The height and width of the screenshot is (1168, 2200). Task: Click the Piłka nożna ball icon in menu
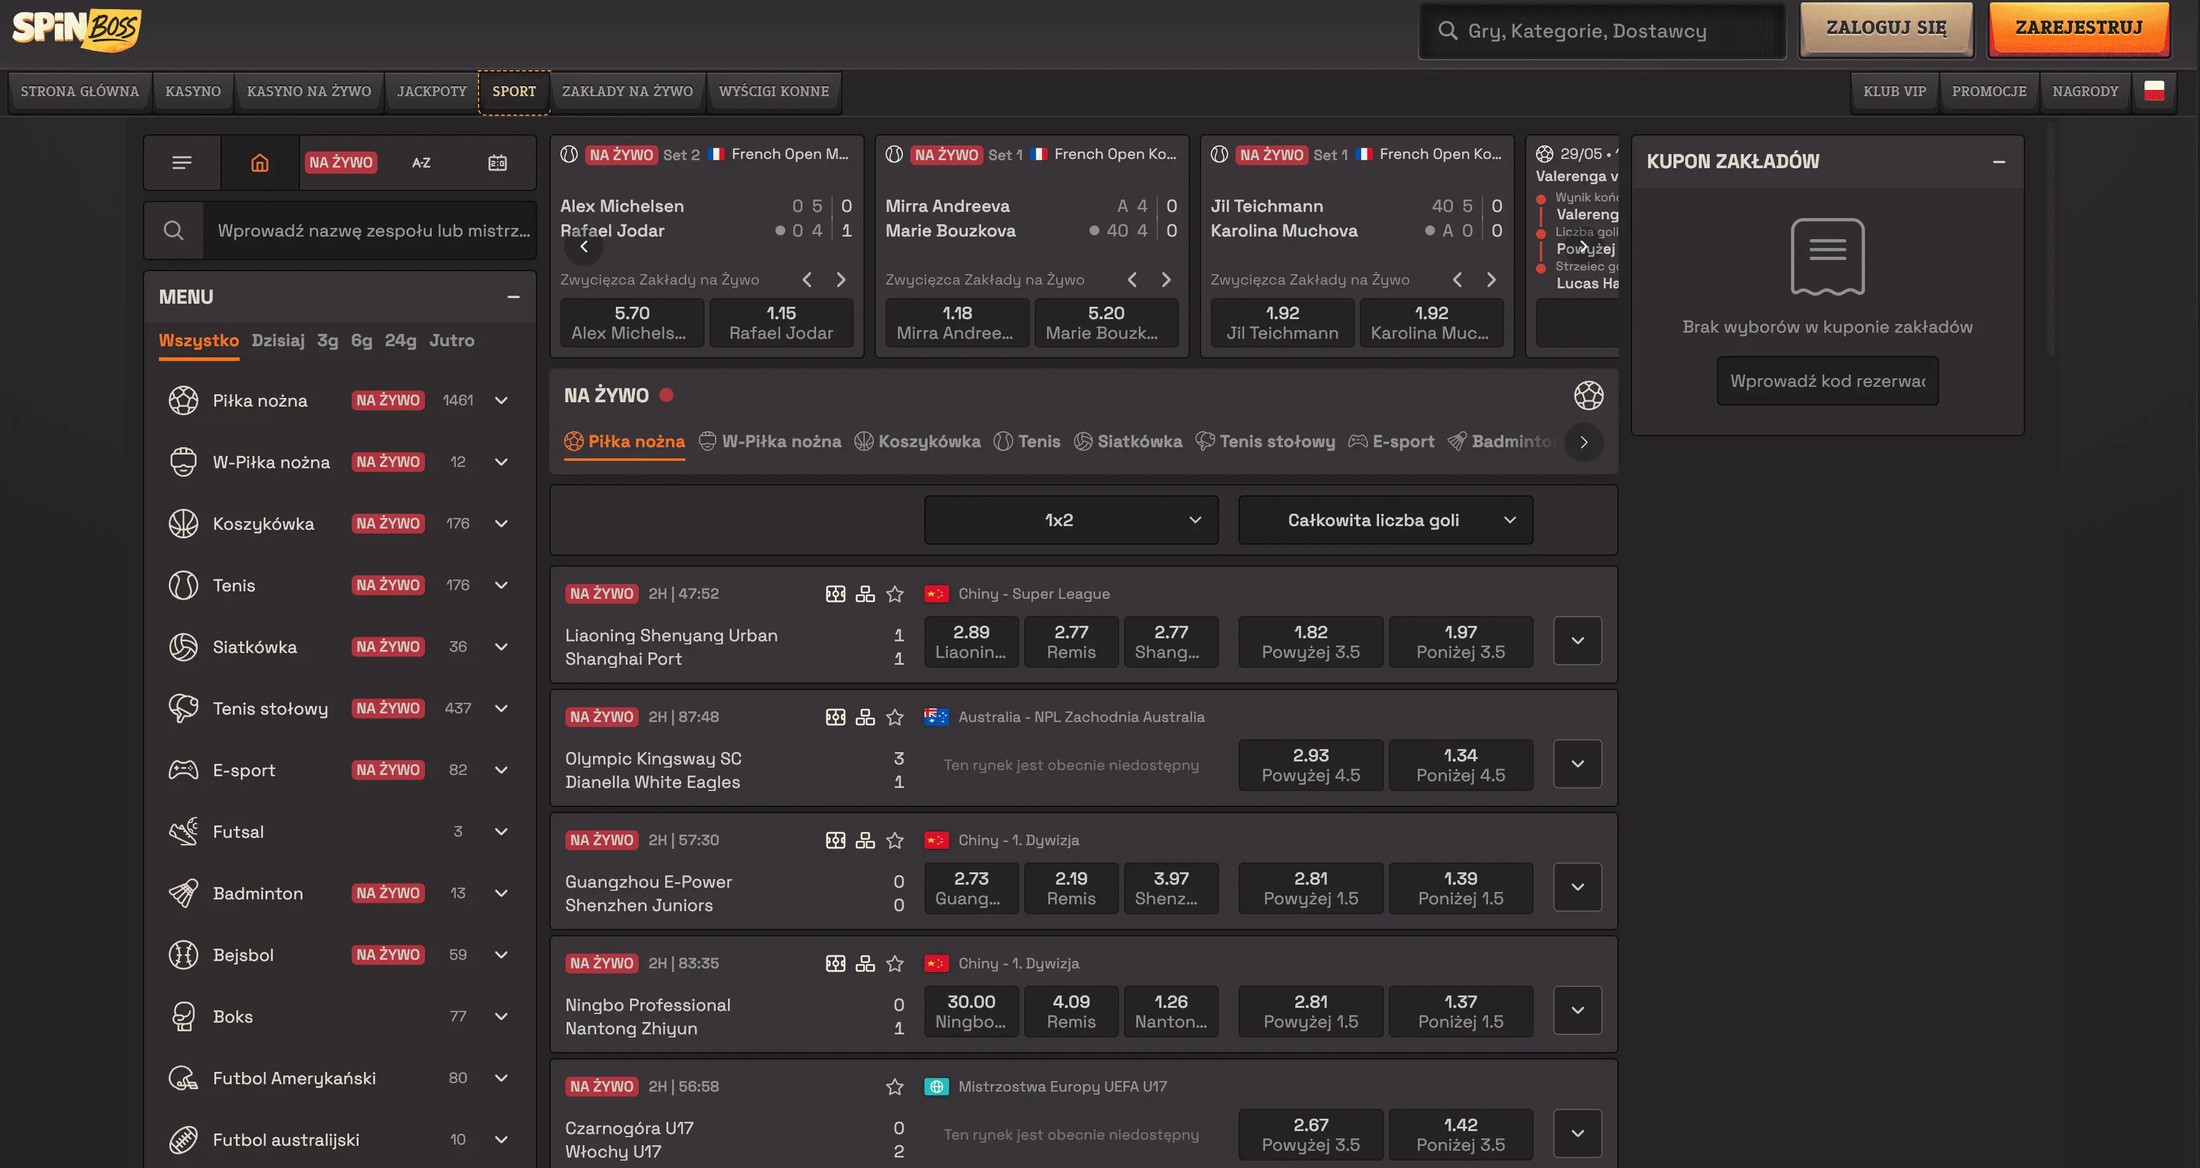(x=183, y=400)
